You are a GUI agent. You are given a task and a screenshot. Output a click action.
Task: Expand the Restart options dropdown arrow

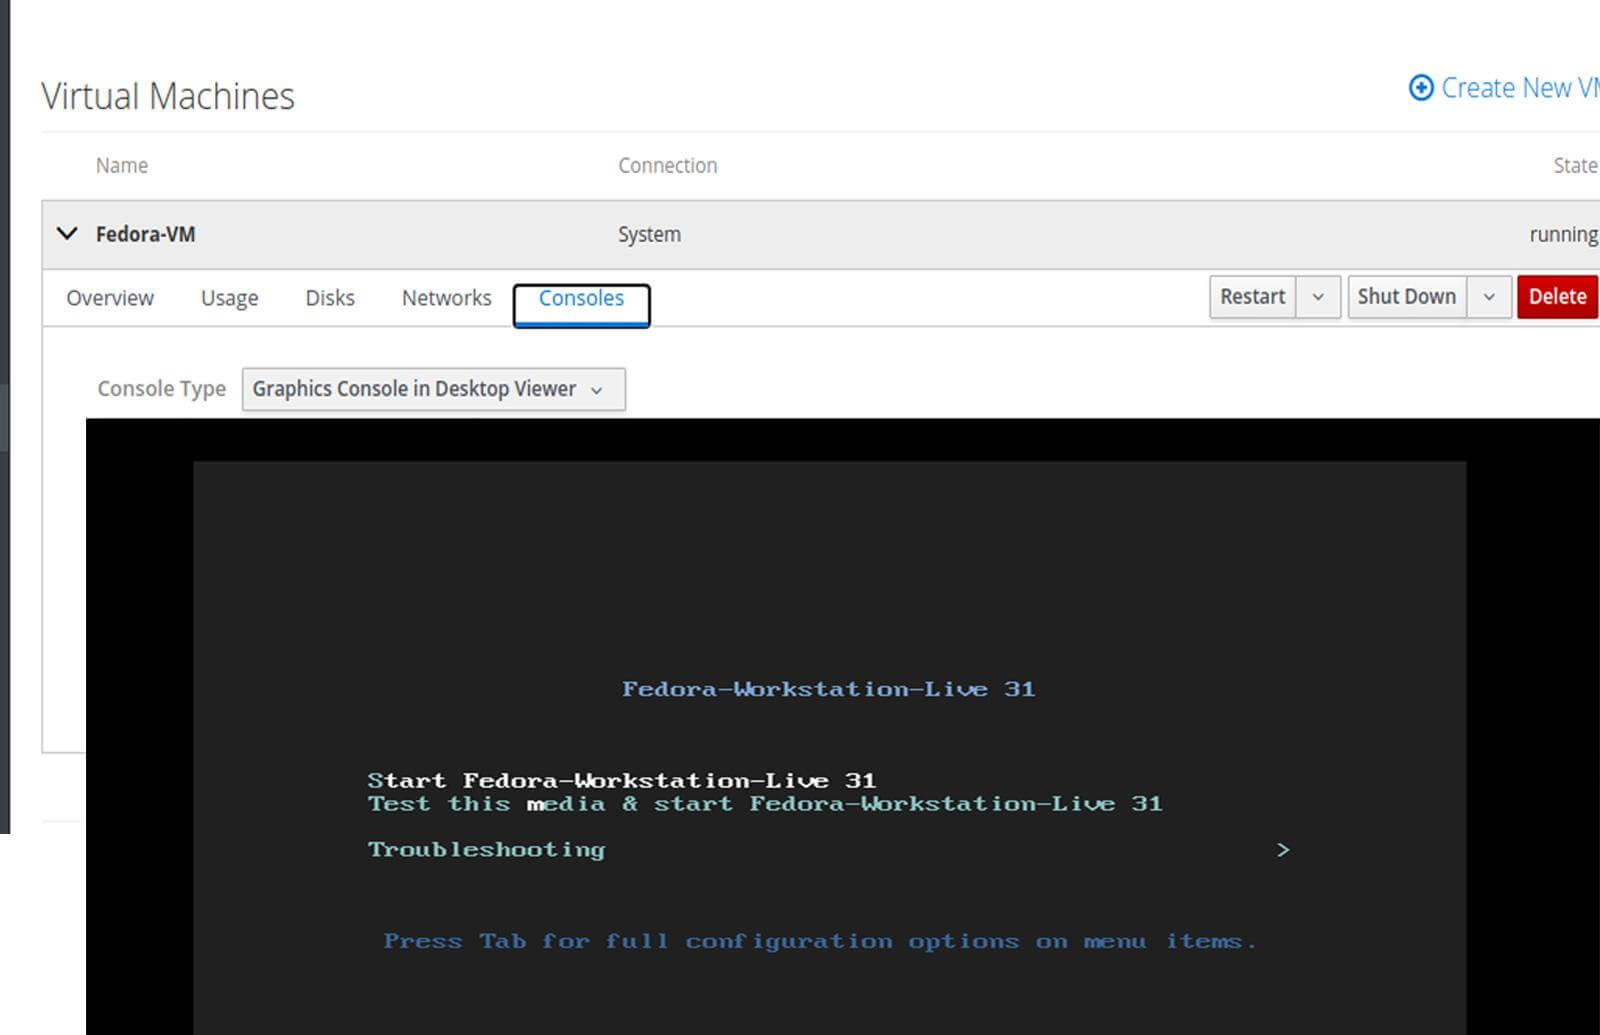coord(1318,297)
